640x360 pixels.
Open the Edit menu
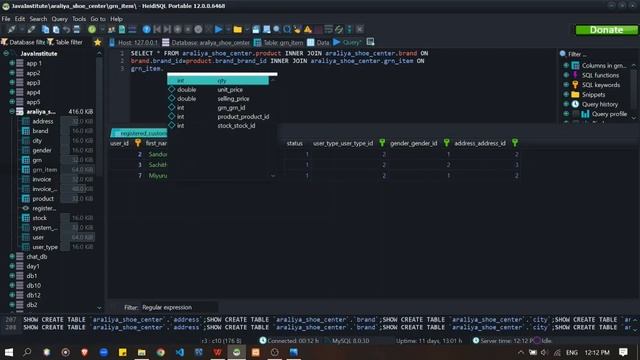[20, 19]
